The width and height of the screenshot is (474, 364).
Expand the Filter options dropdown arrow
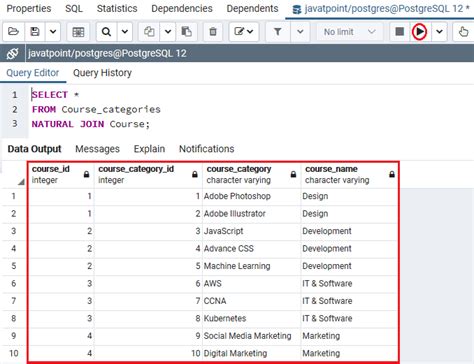point(300,32)
